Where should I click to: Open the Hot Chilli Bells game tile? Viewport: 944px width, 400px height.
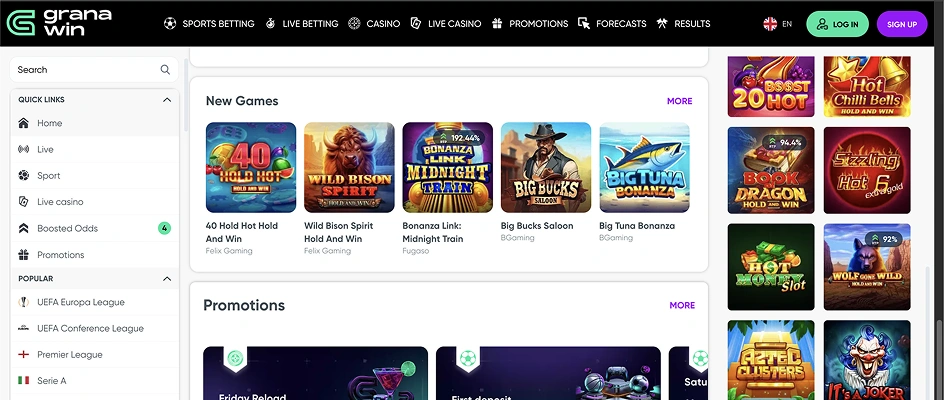point(867,87)
